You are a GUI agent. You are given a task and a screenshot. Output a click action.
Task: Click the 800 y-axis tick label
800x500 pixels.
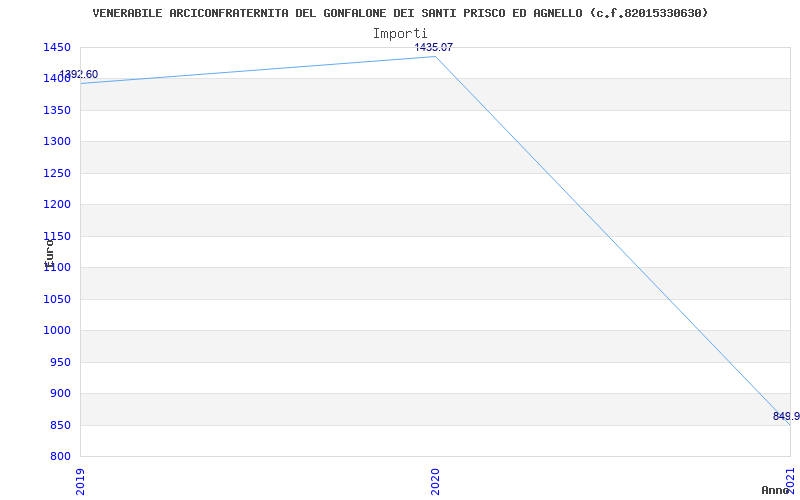[60, 457]
